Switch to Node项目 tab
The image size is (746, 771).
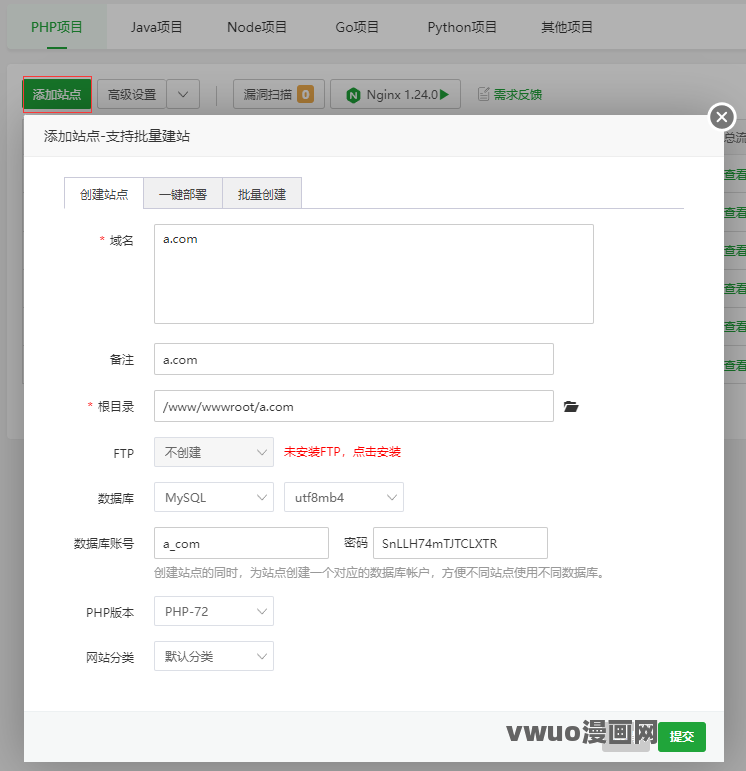click(257, 27)
